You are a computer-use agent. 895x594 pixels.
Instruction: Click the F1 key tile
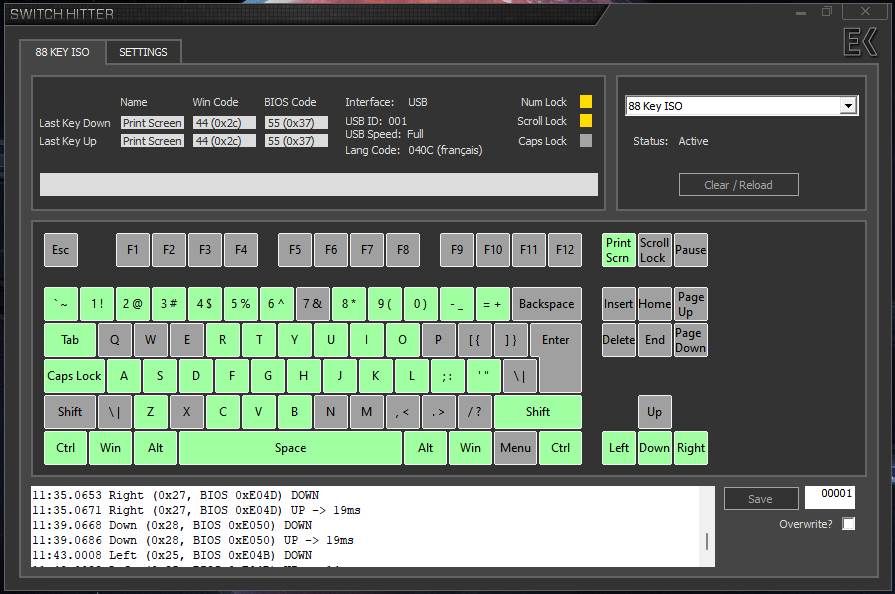click(133, 250)
